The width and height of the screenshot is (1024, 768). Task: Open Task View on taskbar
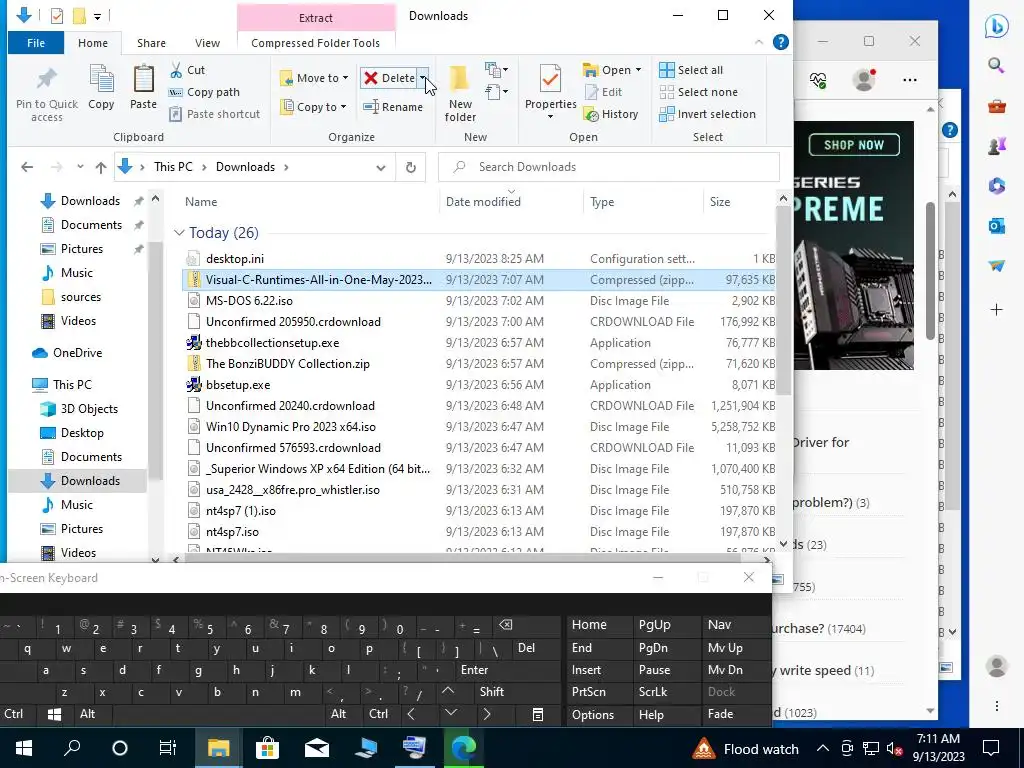[x=168, y=748]
